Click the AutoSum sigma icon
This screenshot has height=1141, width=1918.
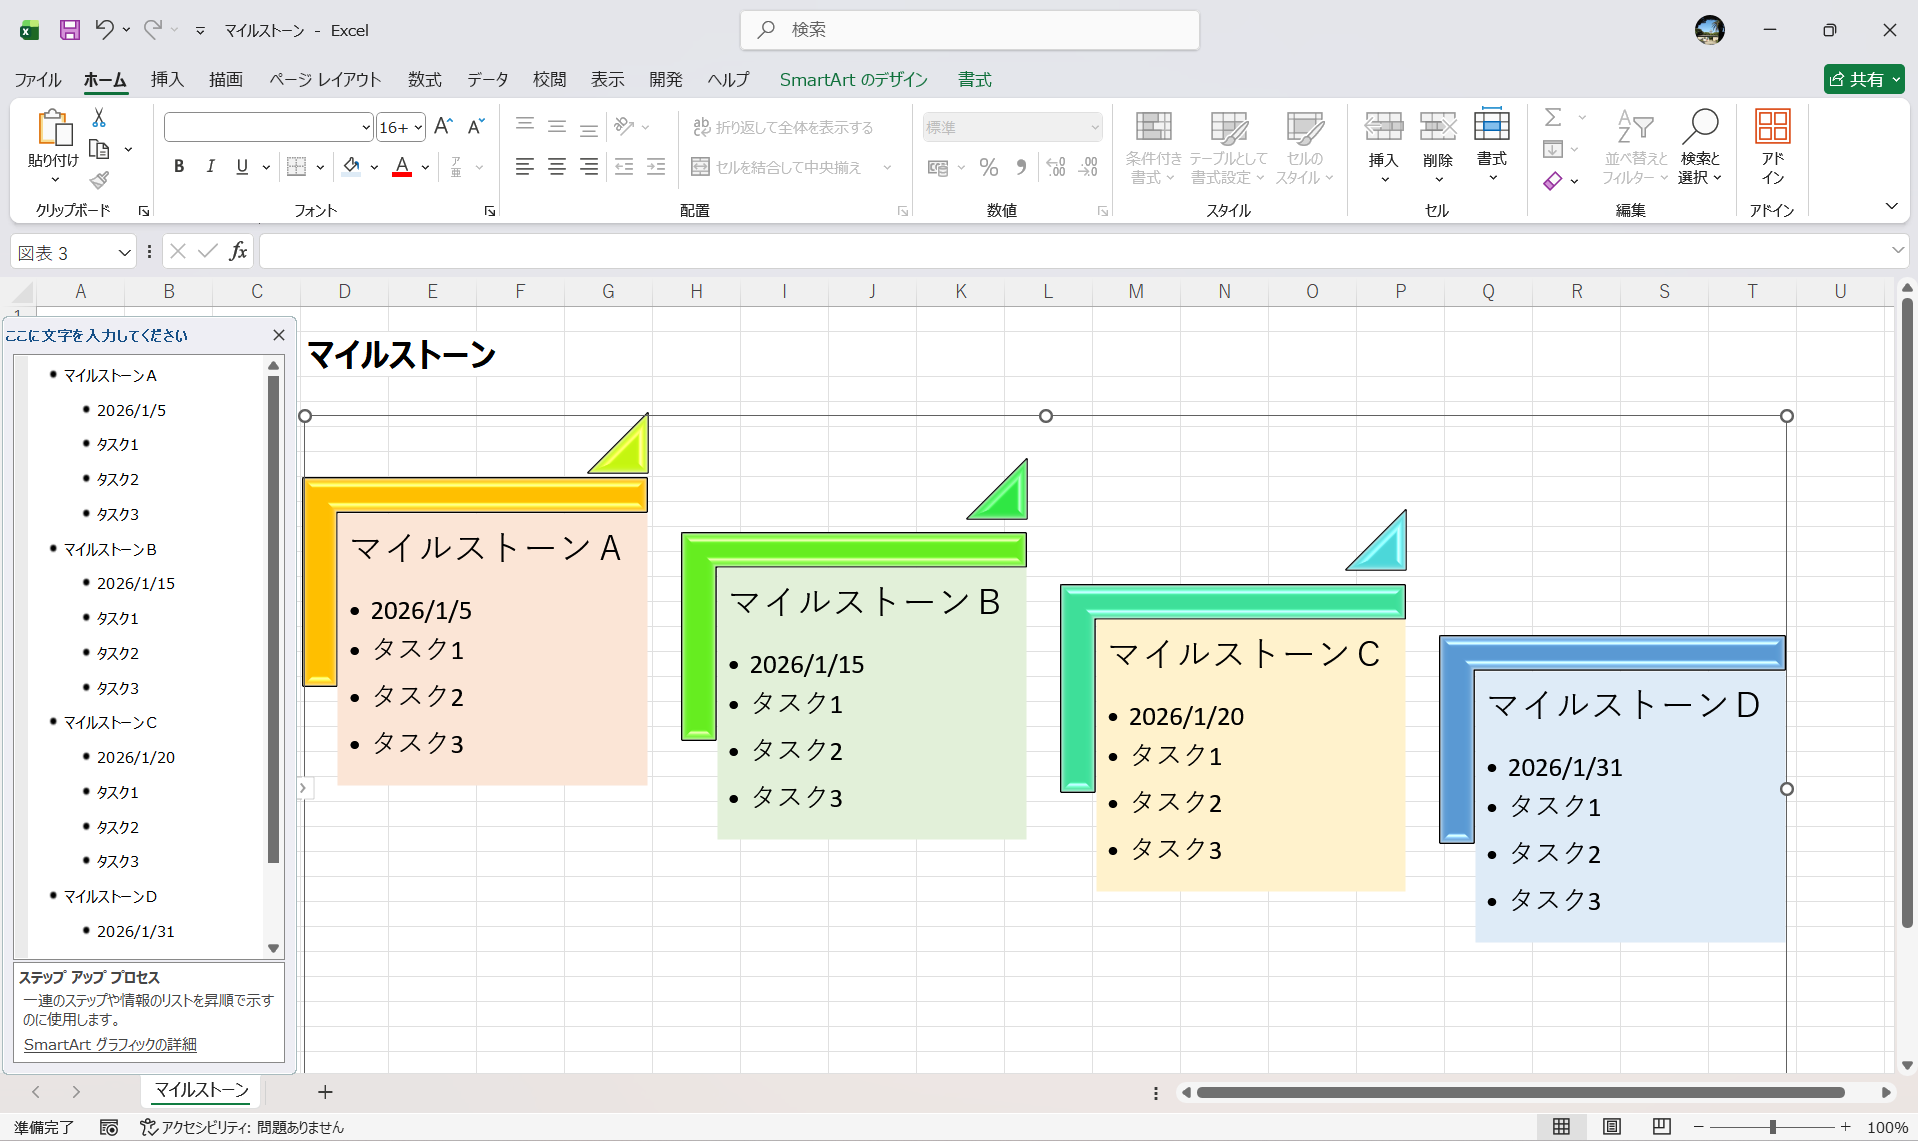(x=1553, y=118)
